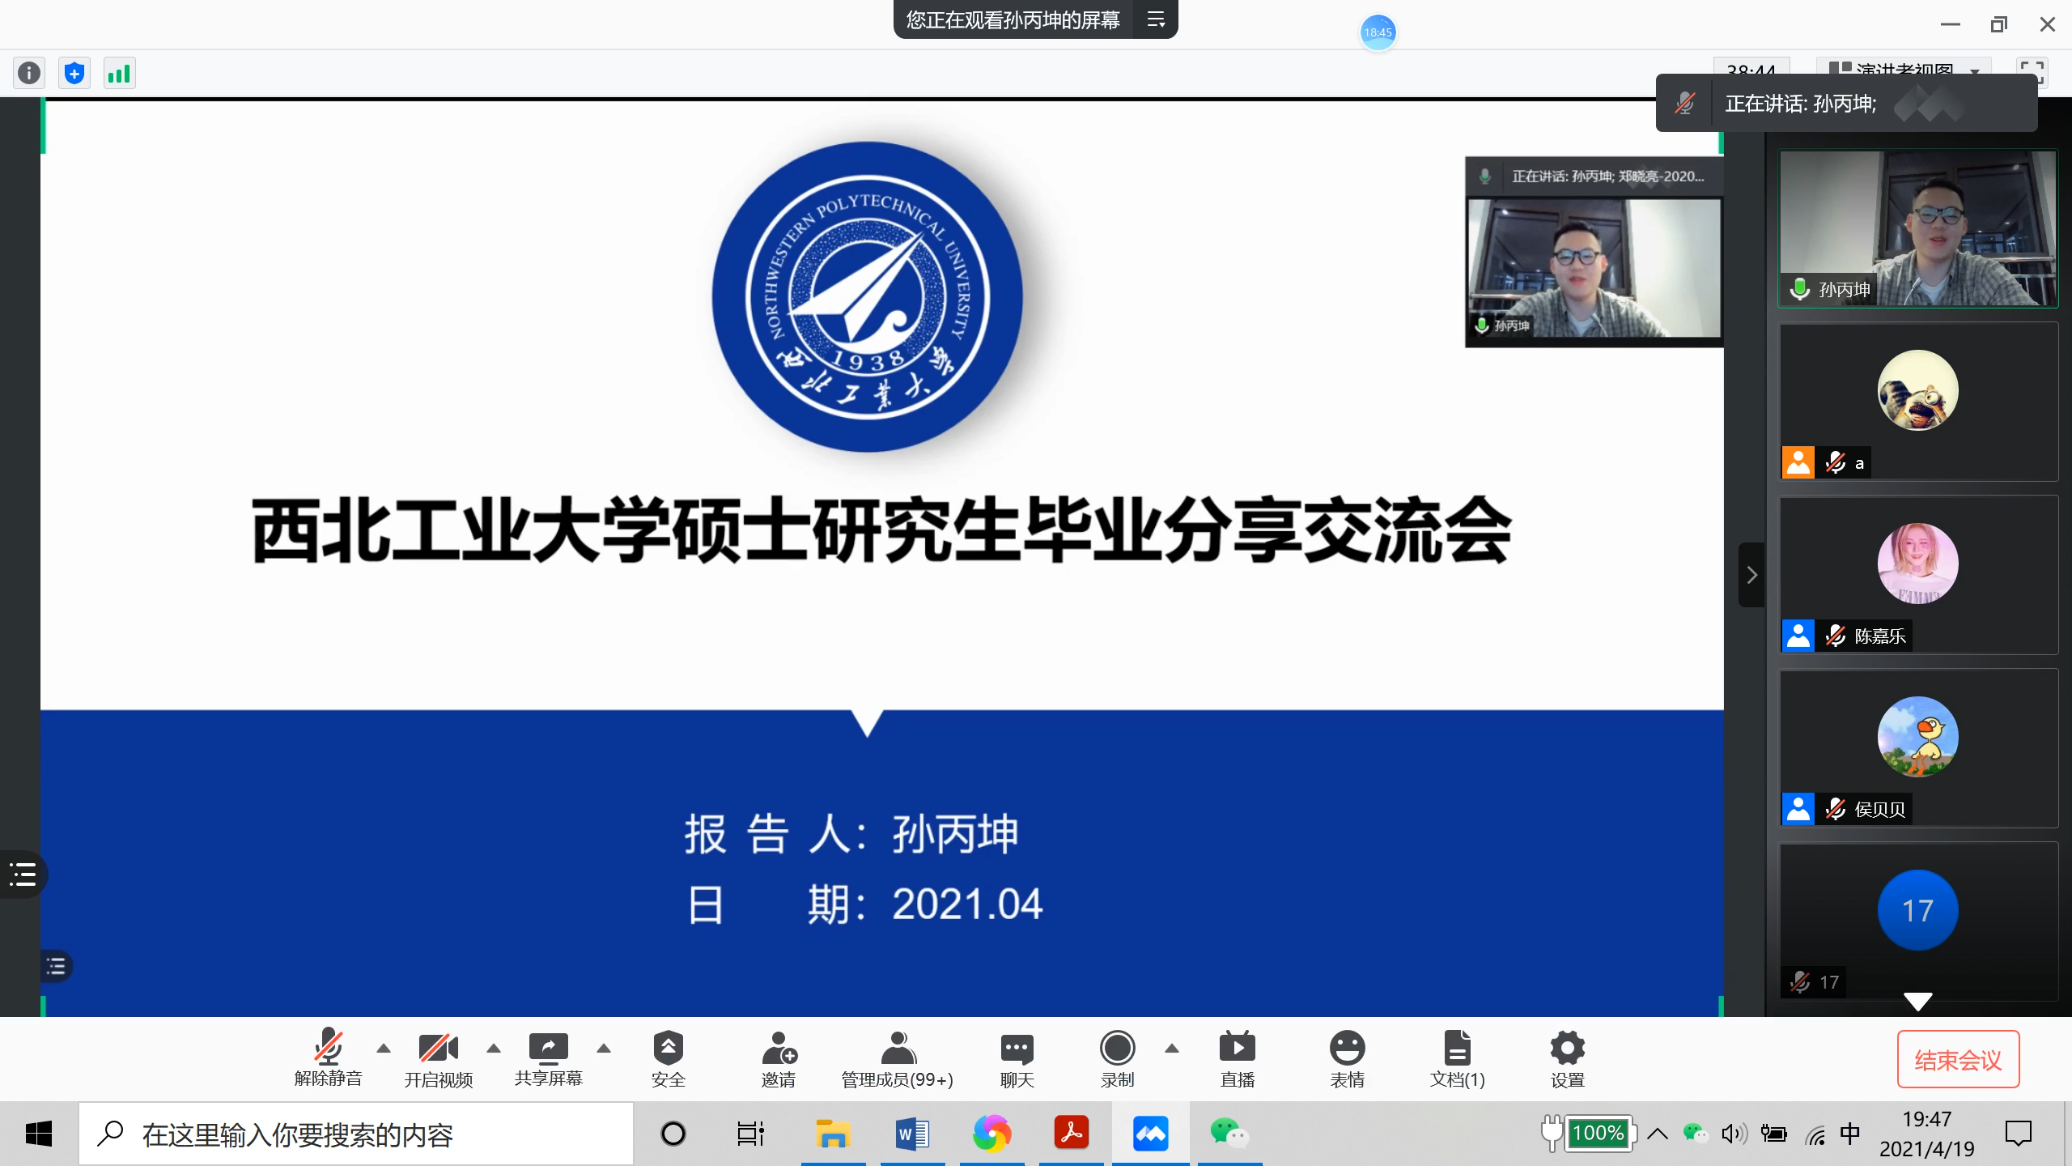Open the meeting info icon
Viewport: 2072px width, 1166px height.
tap(29, 73)
